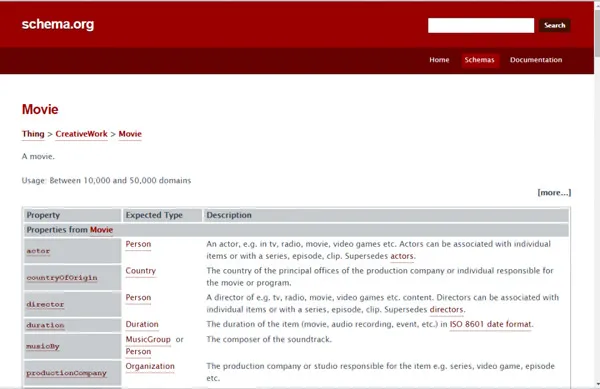600x389 pixels.
Task: Expand the [more...] link
Action: coord(554,192)
